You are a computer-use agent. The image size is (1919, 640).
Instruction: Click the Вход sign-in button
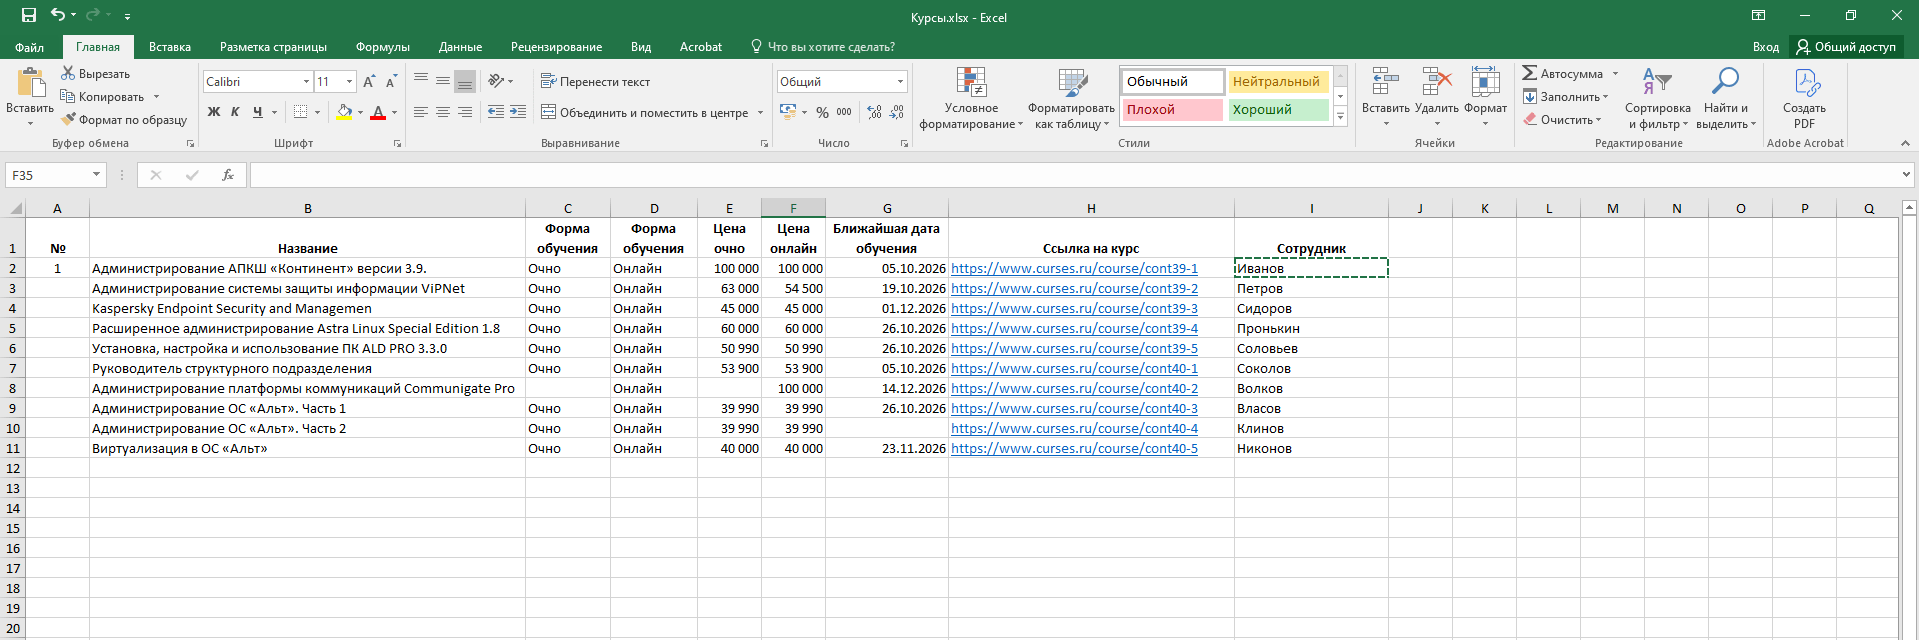click(1766, 47)
